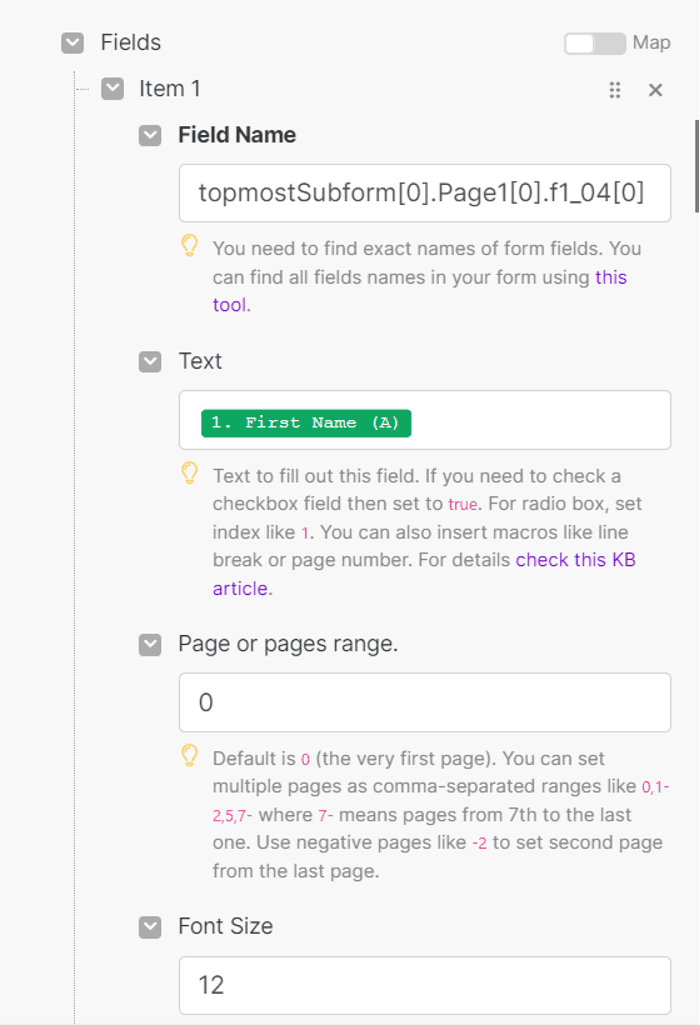Open the 'check this KB article' link

(575, 560)
